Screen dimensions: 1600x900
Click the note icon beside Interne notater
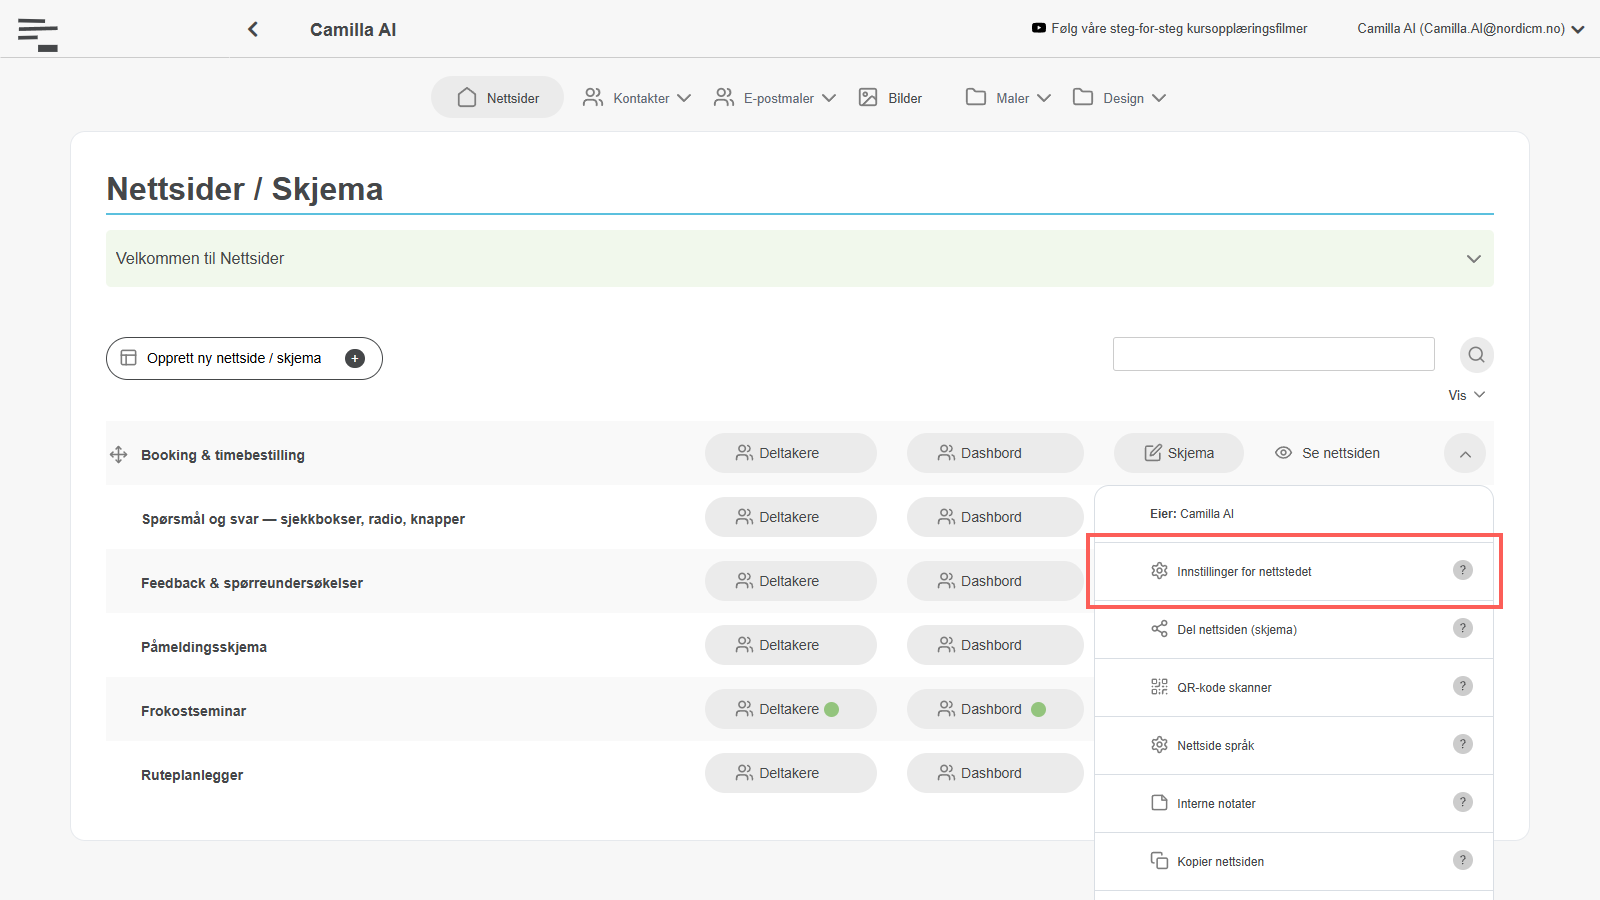(x=1159, y=803)
